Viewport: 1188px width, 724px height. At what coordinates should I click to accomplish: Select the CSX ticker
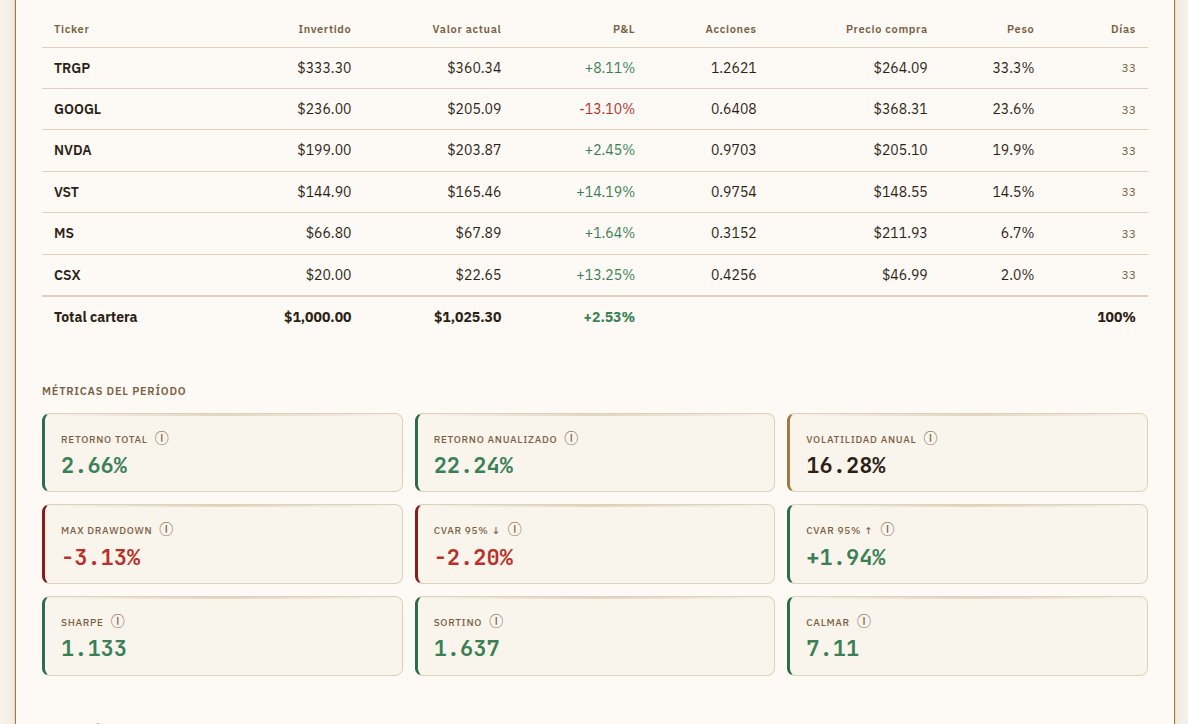[x=67, y=275]
